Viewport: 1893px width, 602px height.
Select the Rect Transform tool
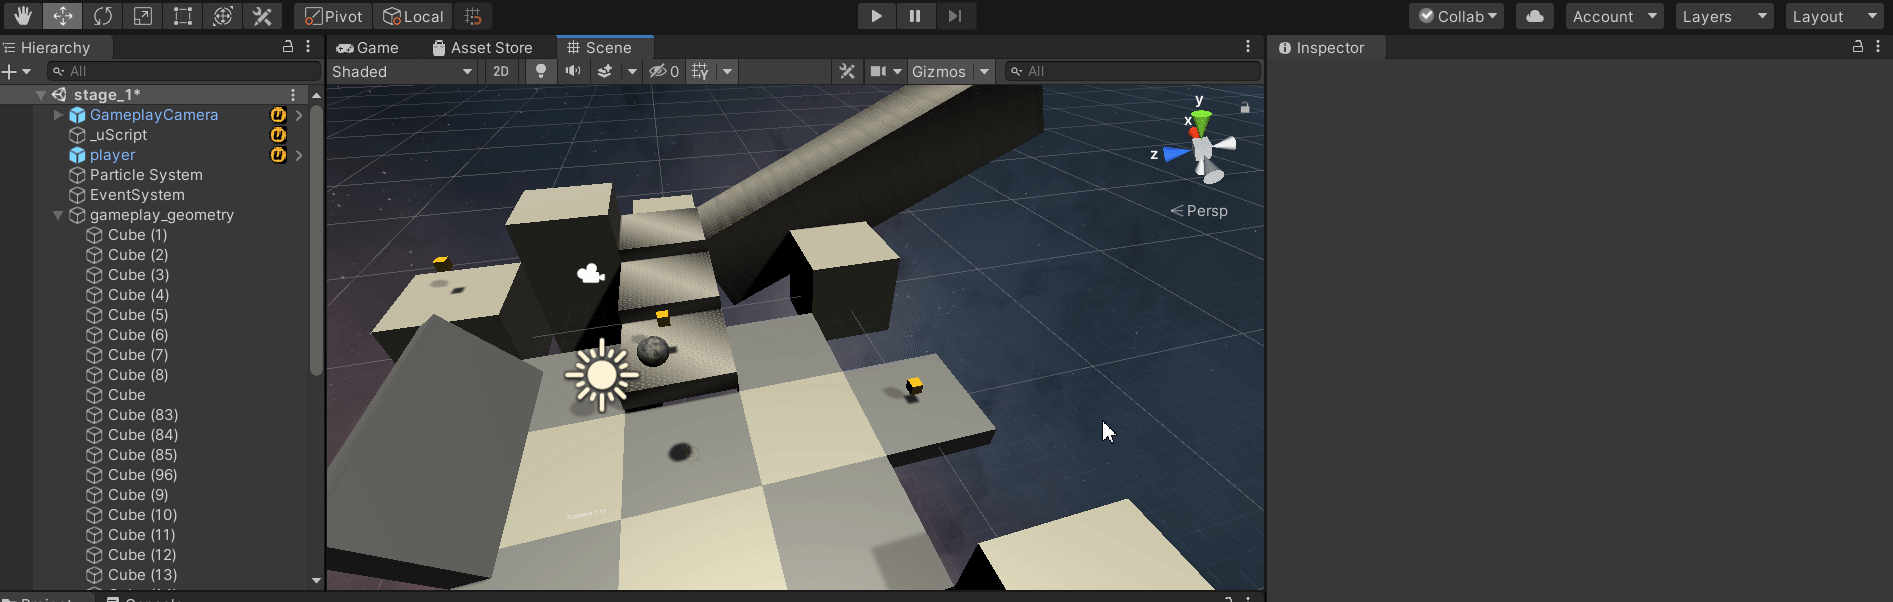click(182, 16)
